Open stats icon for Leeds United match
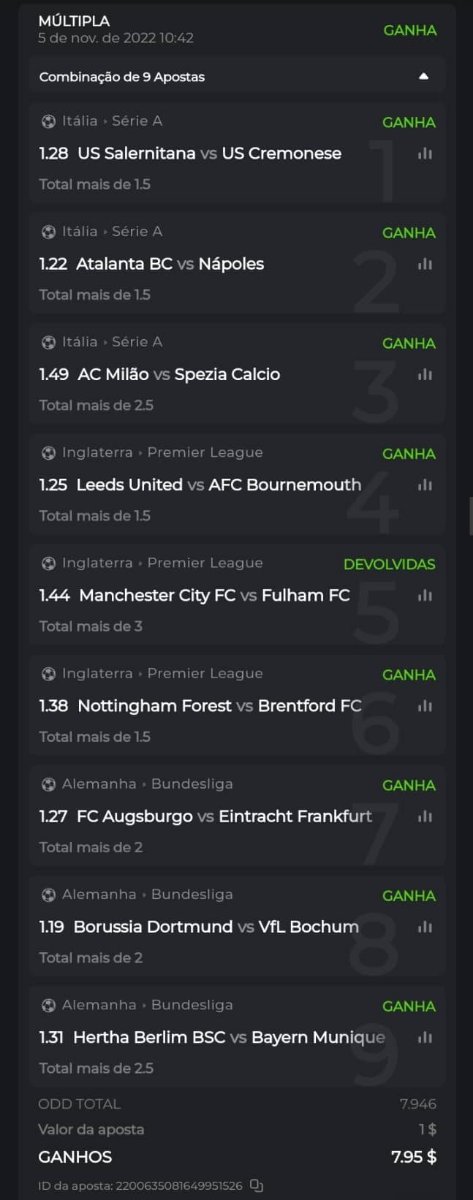 click(x=425, y=485)
